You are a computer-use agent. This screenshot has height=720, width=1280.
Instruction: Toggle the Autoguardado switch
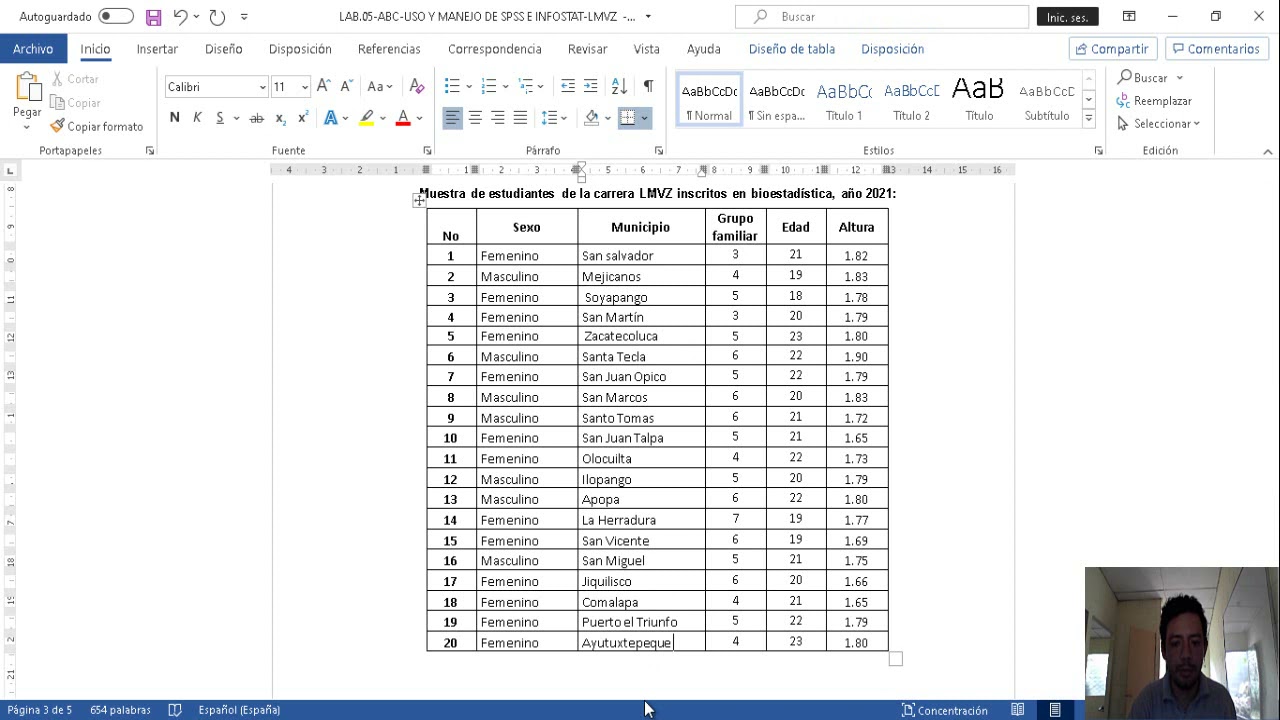116,17
